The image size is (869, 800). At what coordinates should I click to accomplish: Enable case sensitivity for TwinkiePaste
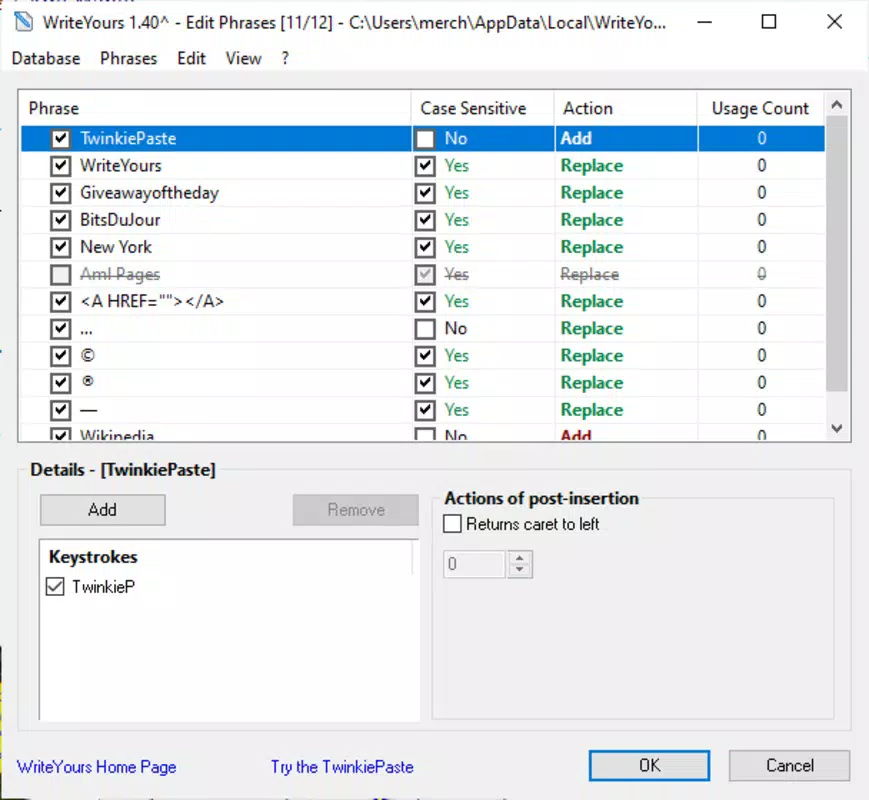[x=425, y=139]
